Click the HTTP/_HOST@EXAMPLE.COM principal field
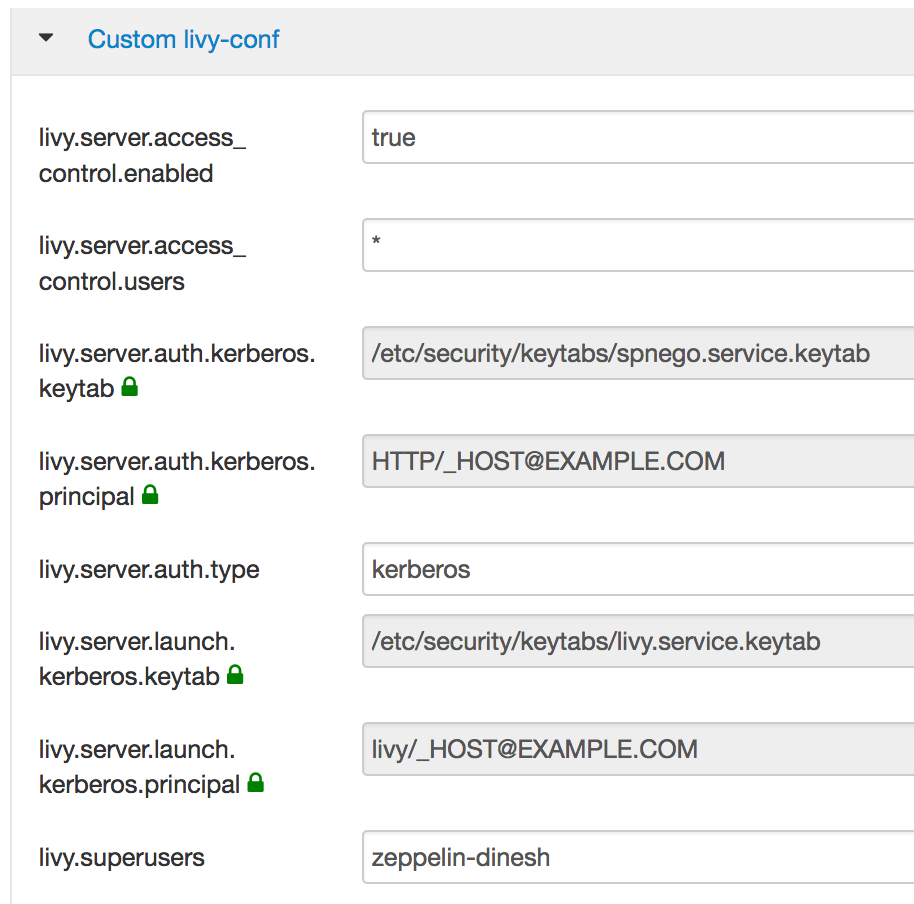This screenshot has height=904, width=914. coord(638,461)
